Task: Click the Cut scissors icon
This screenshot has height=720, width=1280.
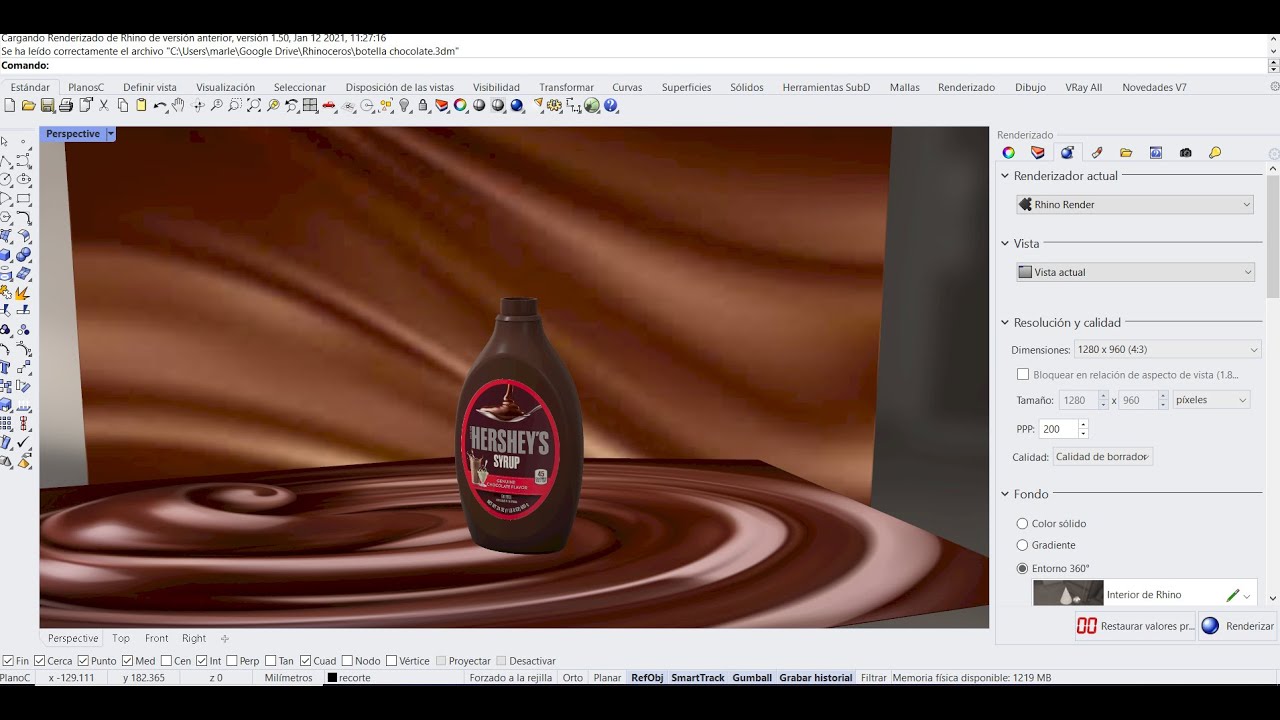Action: pos(103,105)
